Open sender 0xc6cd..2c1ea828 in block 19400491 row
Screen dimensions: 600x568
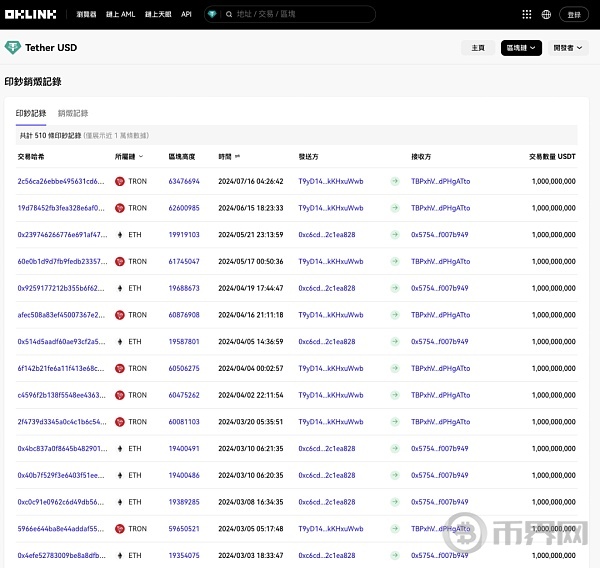[x=327, y=448]
